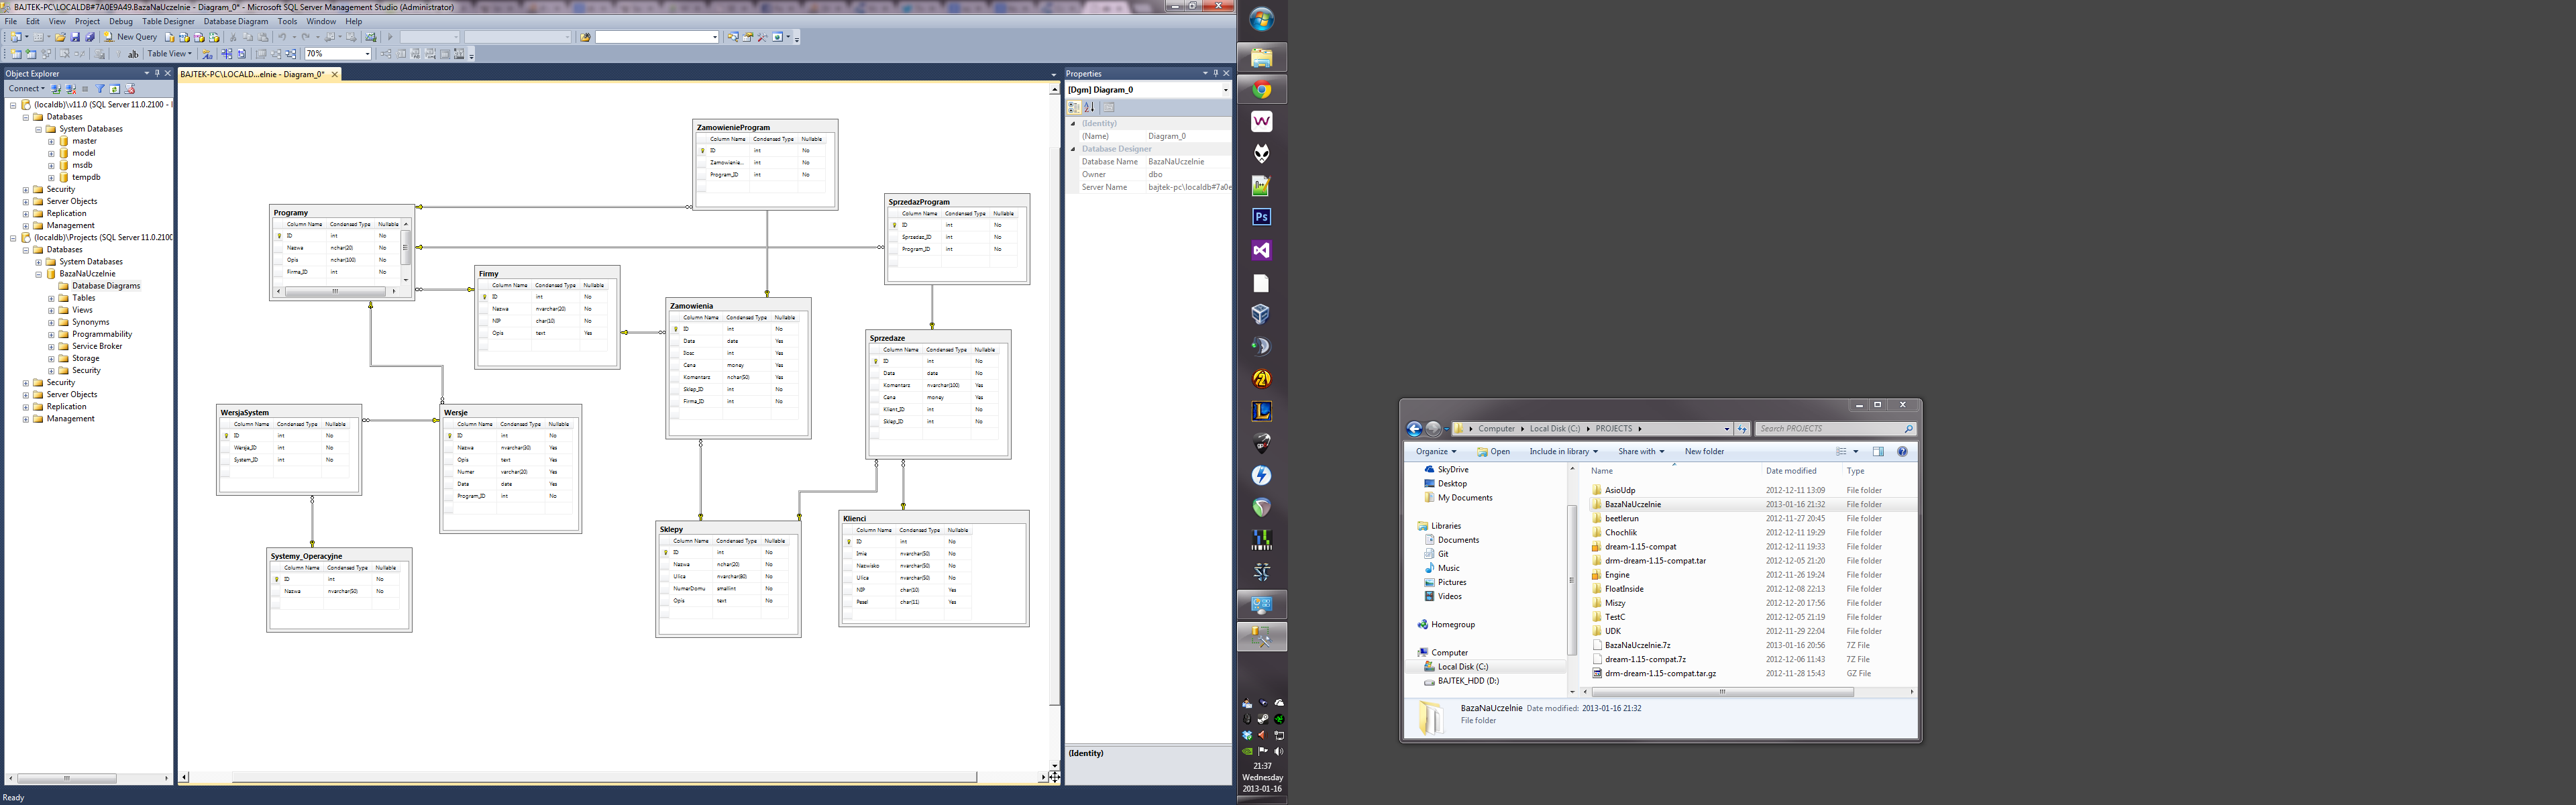
Task: Open the Table Designer menu
Action: pyautogui.click(x=168, y=21)
